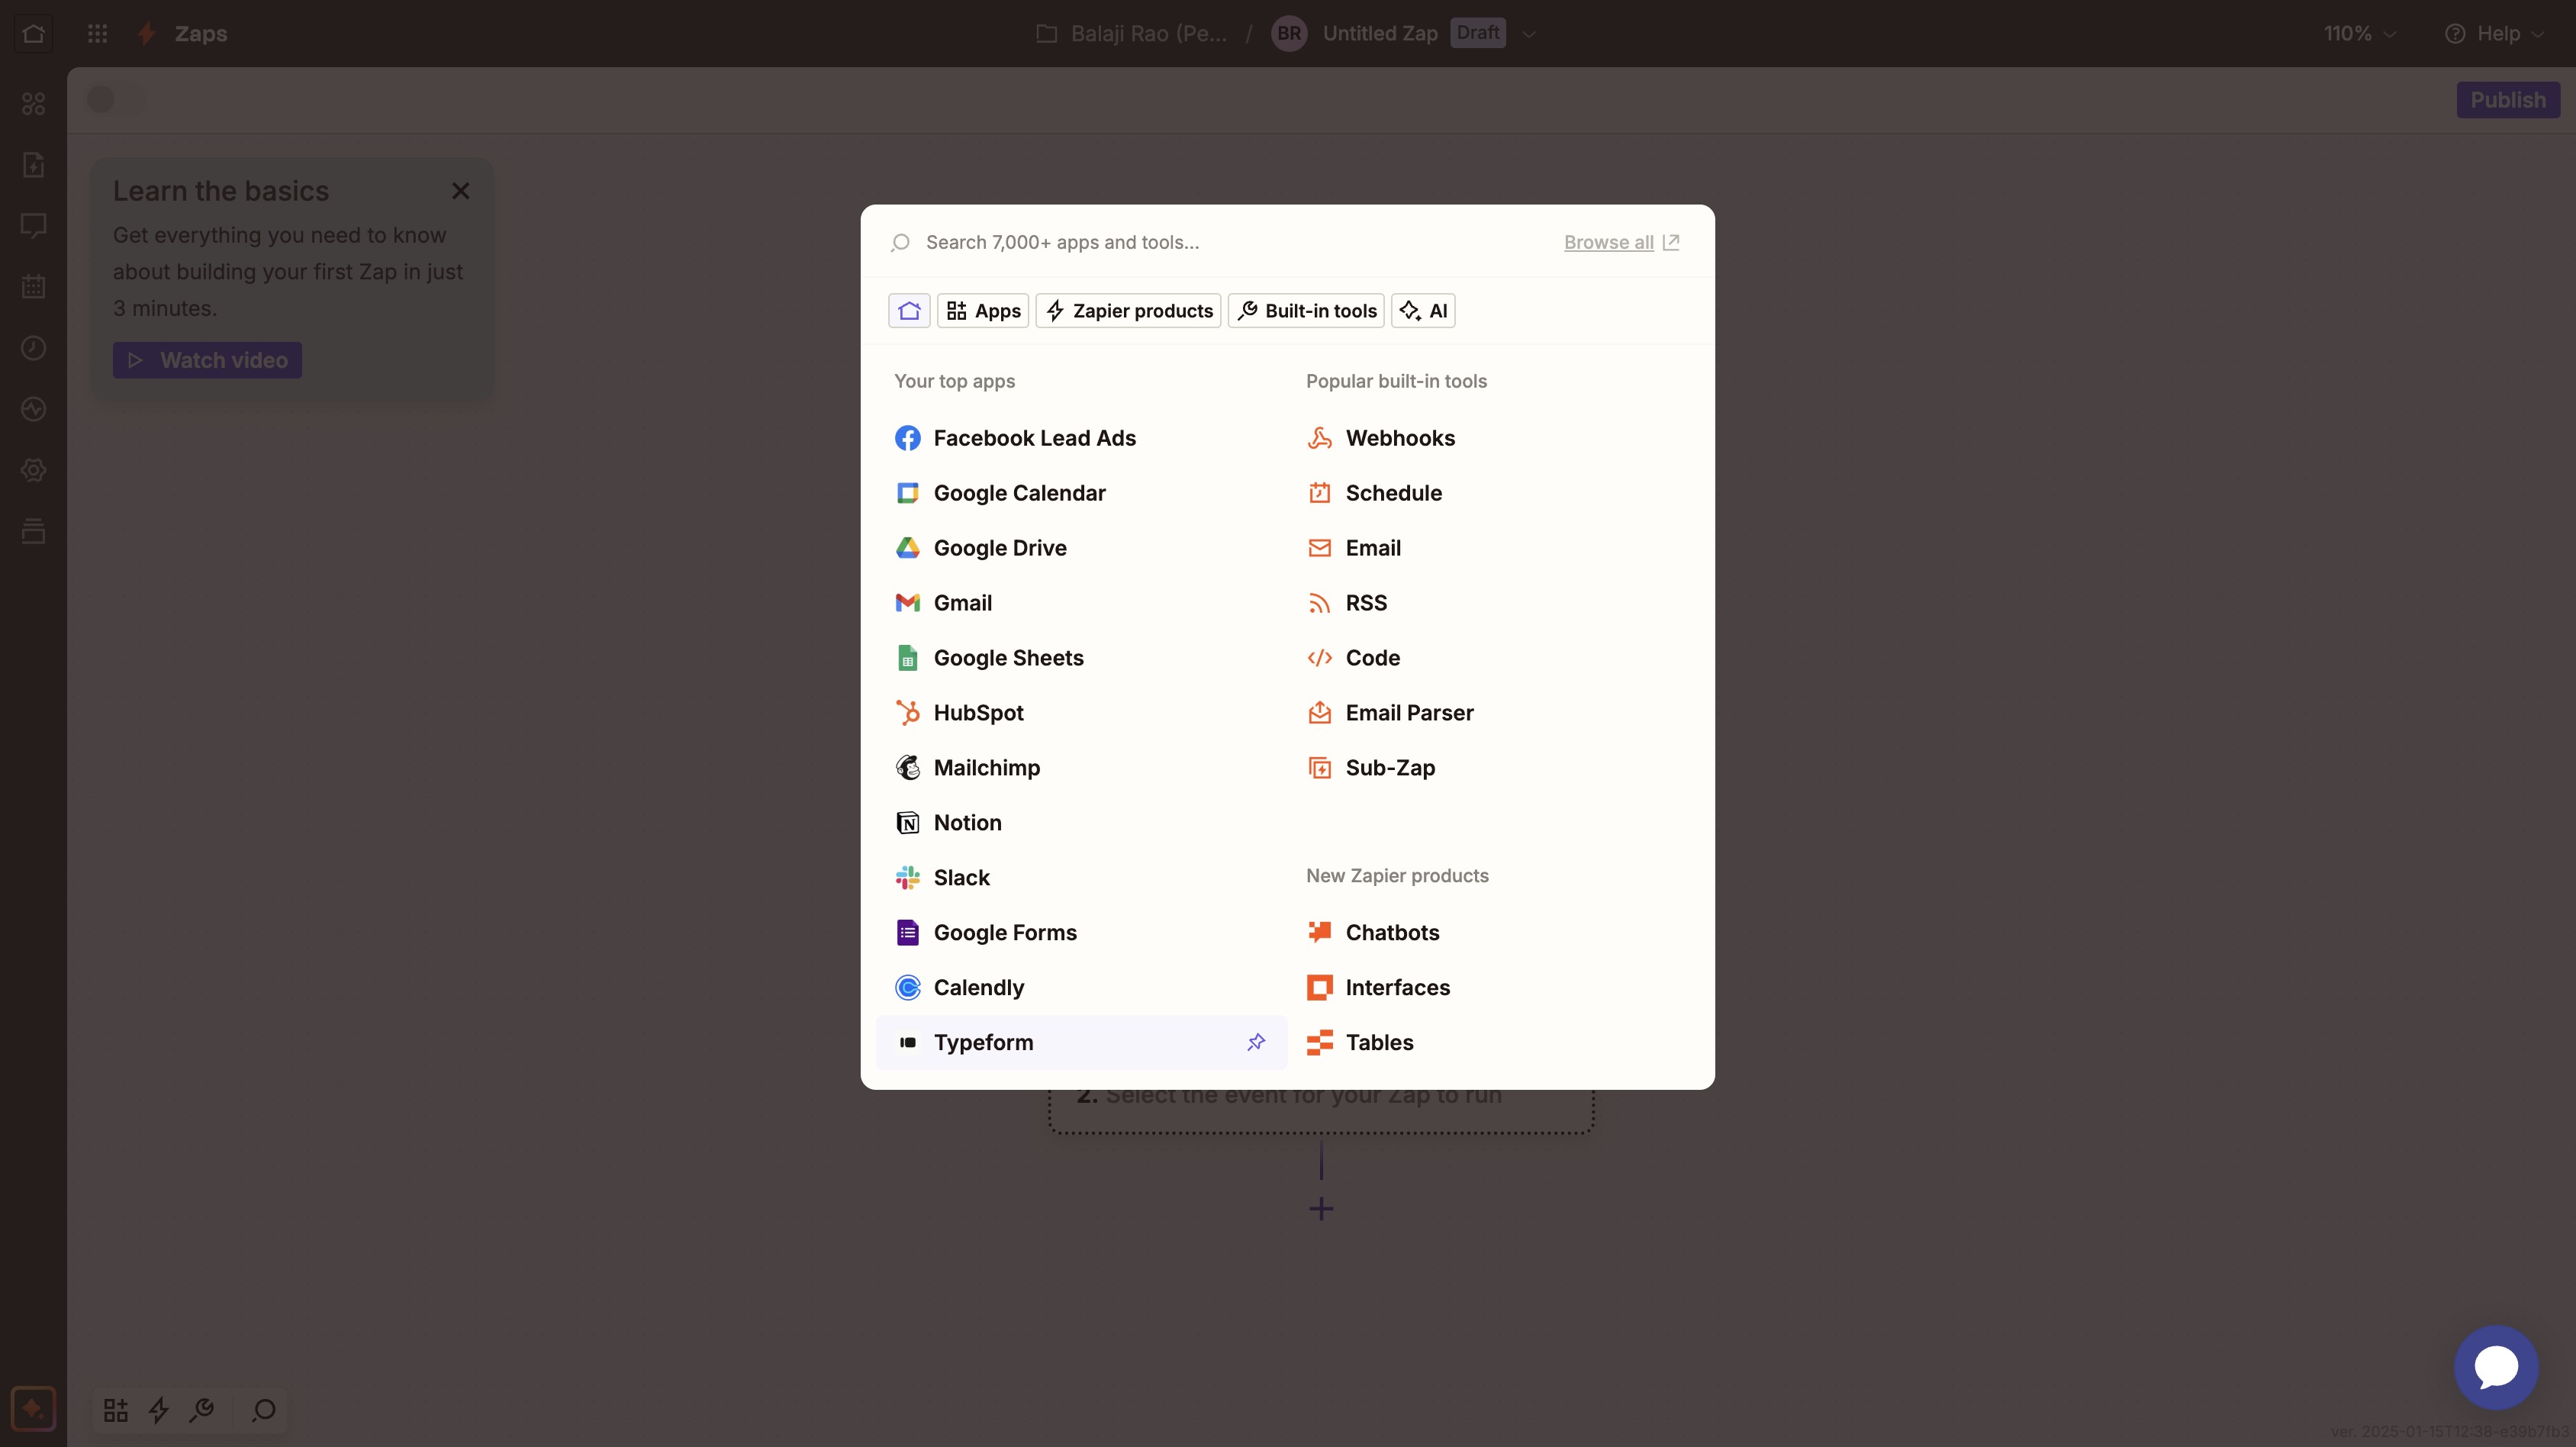Click bottom toolbar apps icon

coord(116,1410)
